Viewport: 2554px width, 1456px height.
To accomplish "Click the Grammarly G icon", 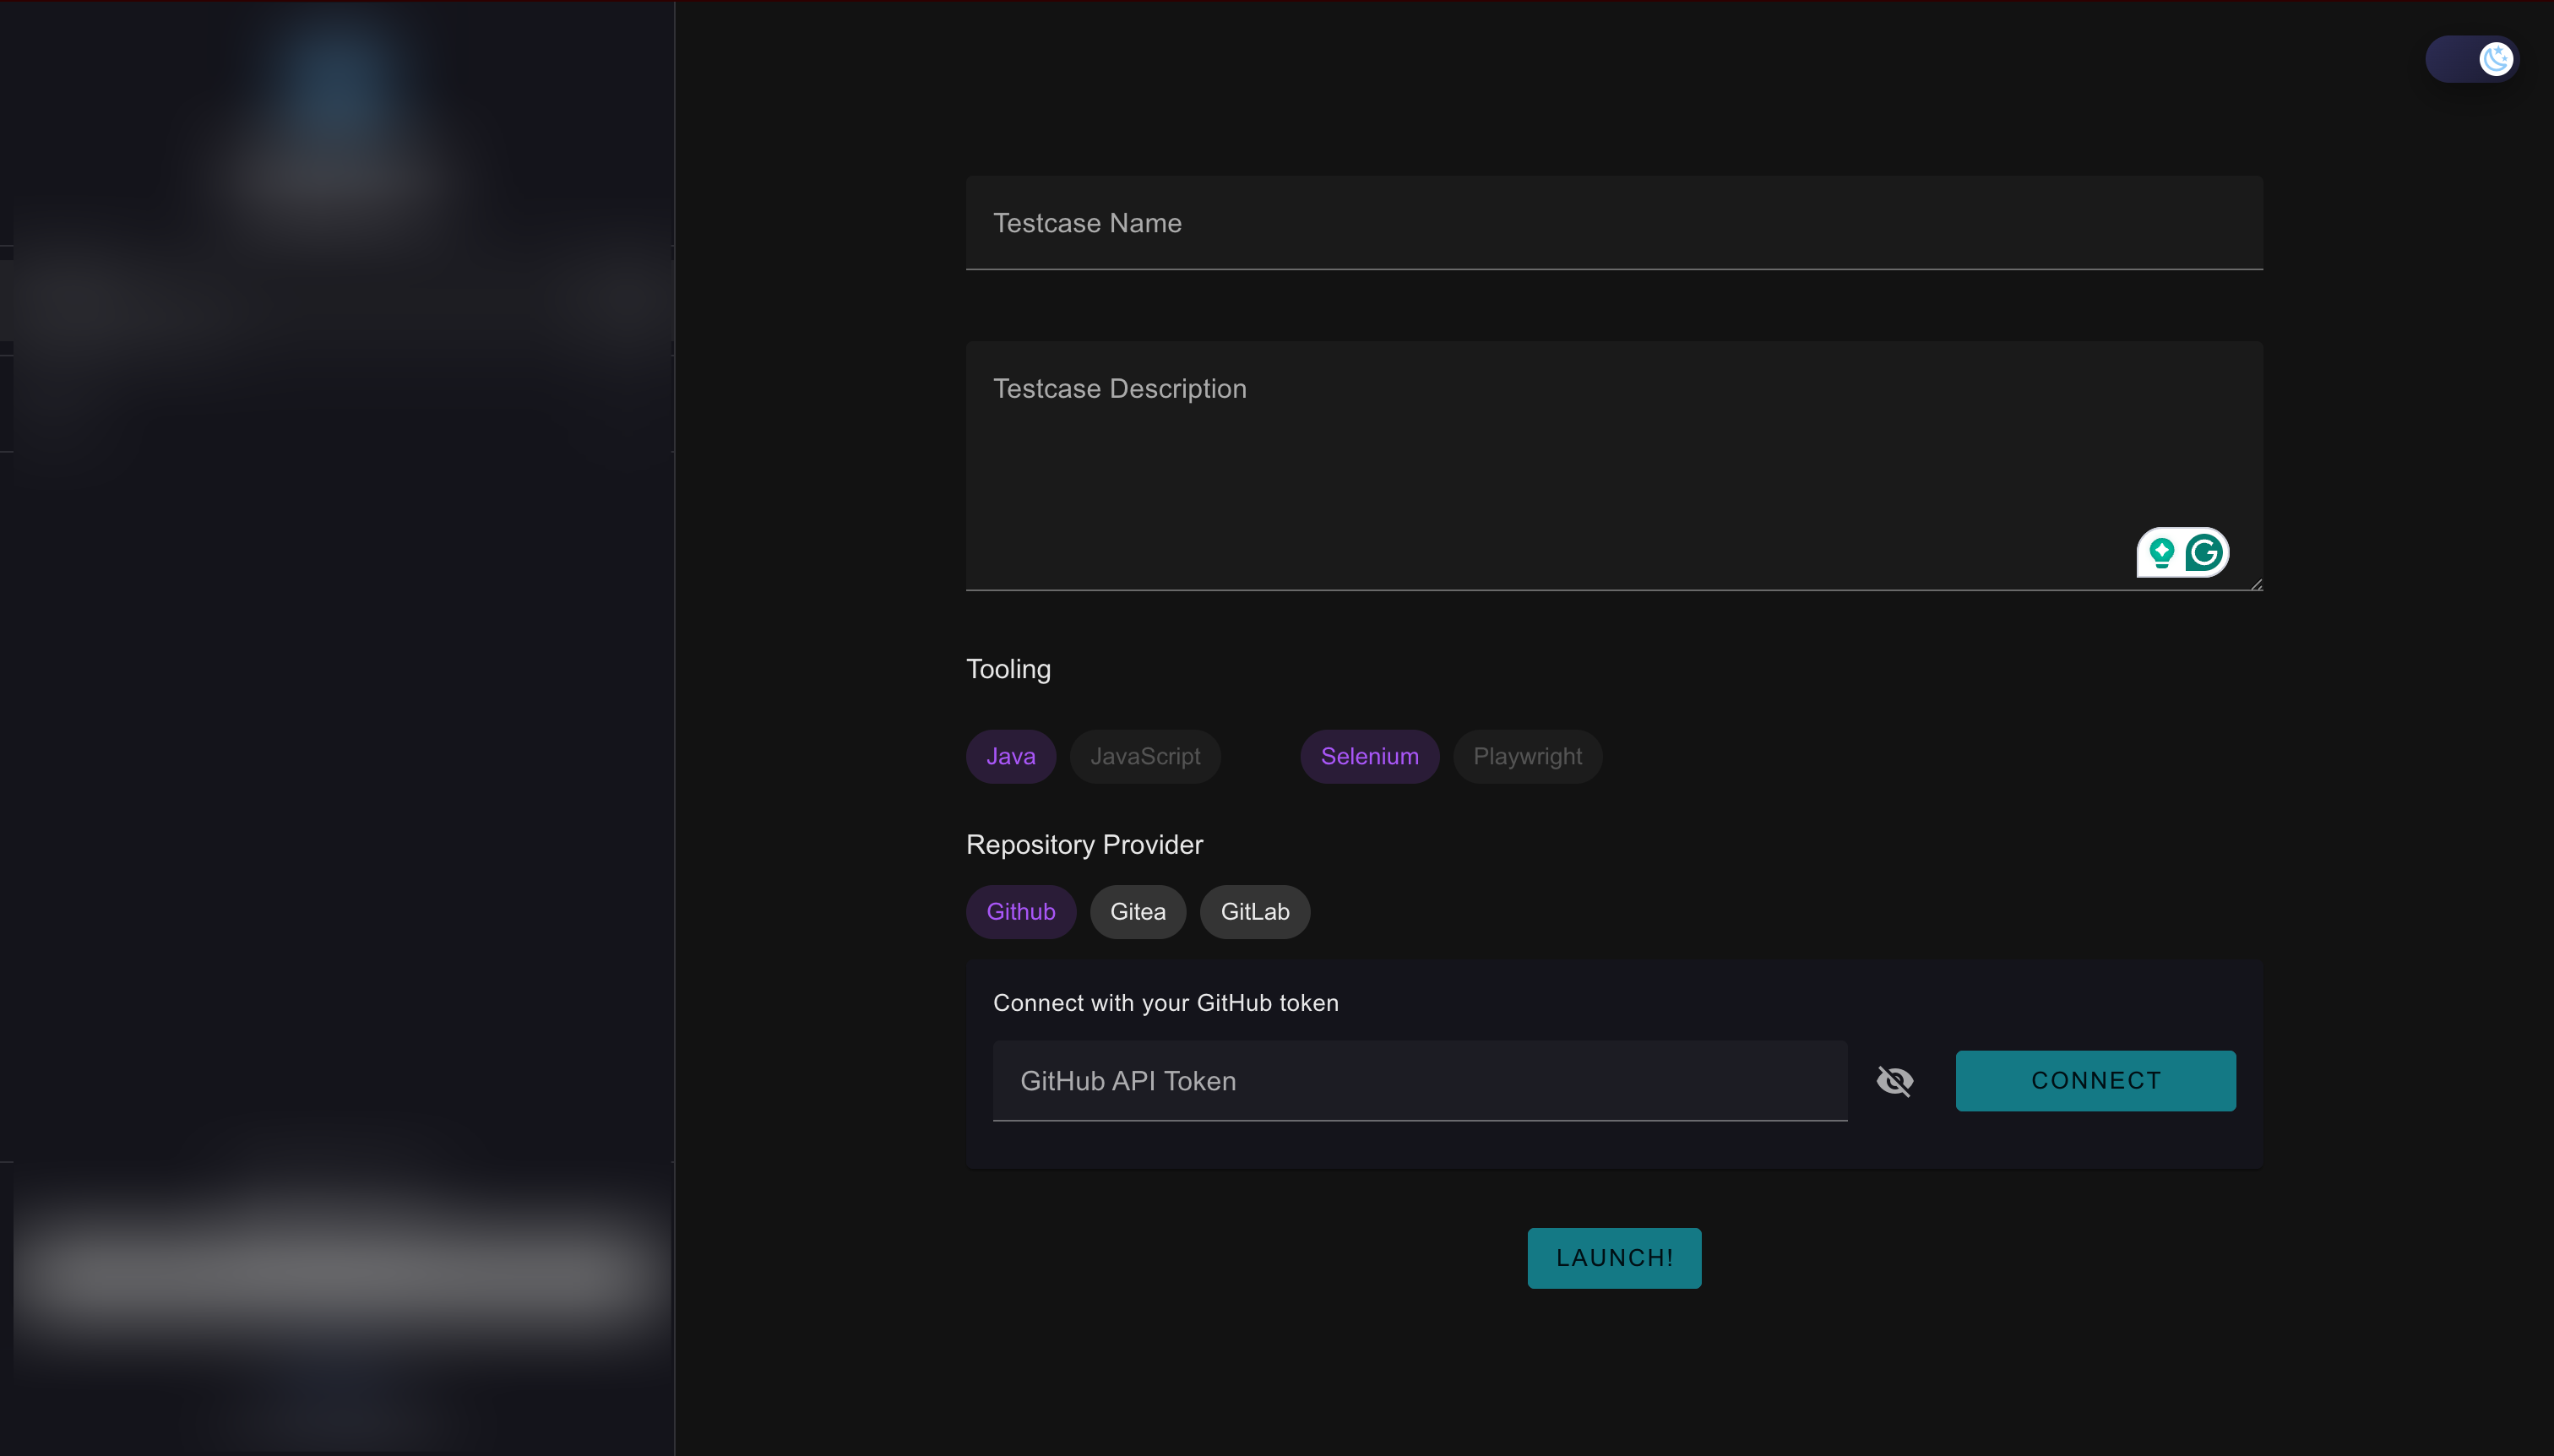I will tap(2204, 552).
